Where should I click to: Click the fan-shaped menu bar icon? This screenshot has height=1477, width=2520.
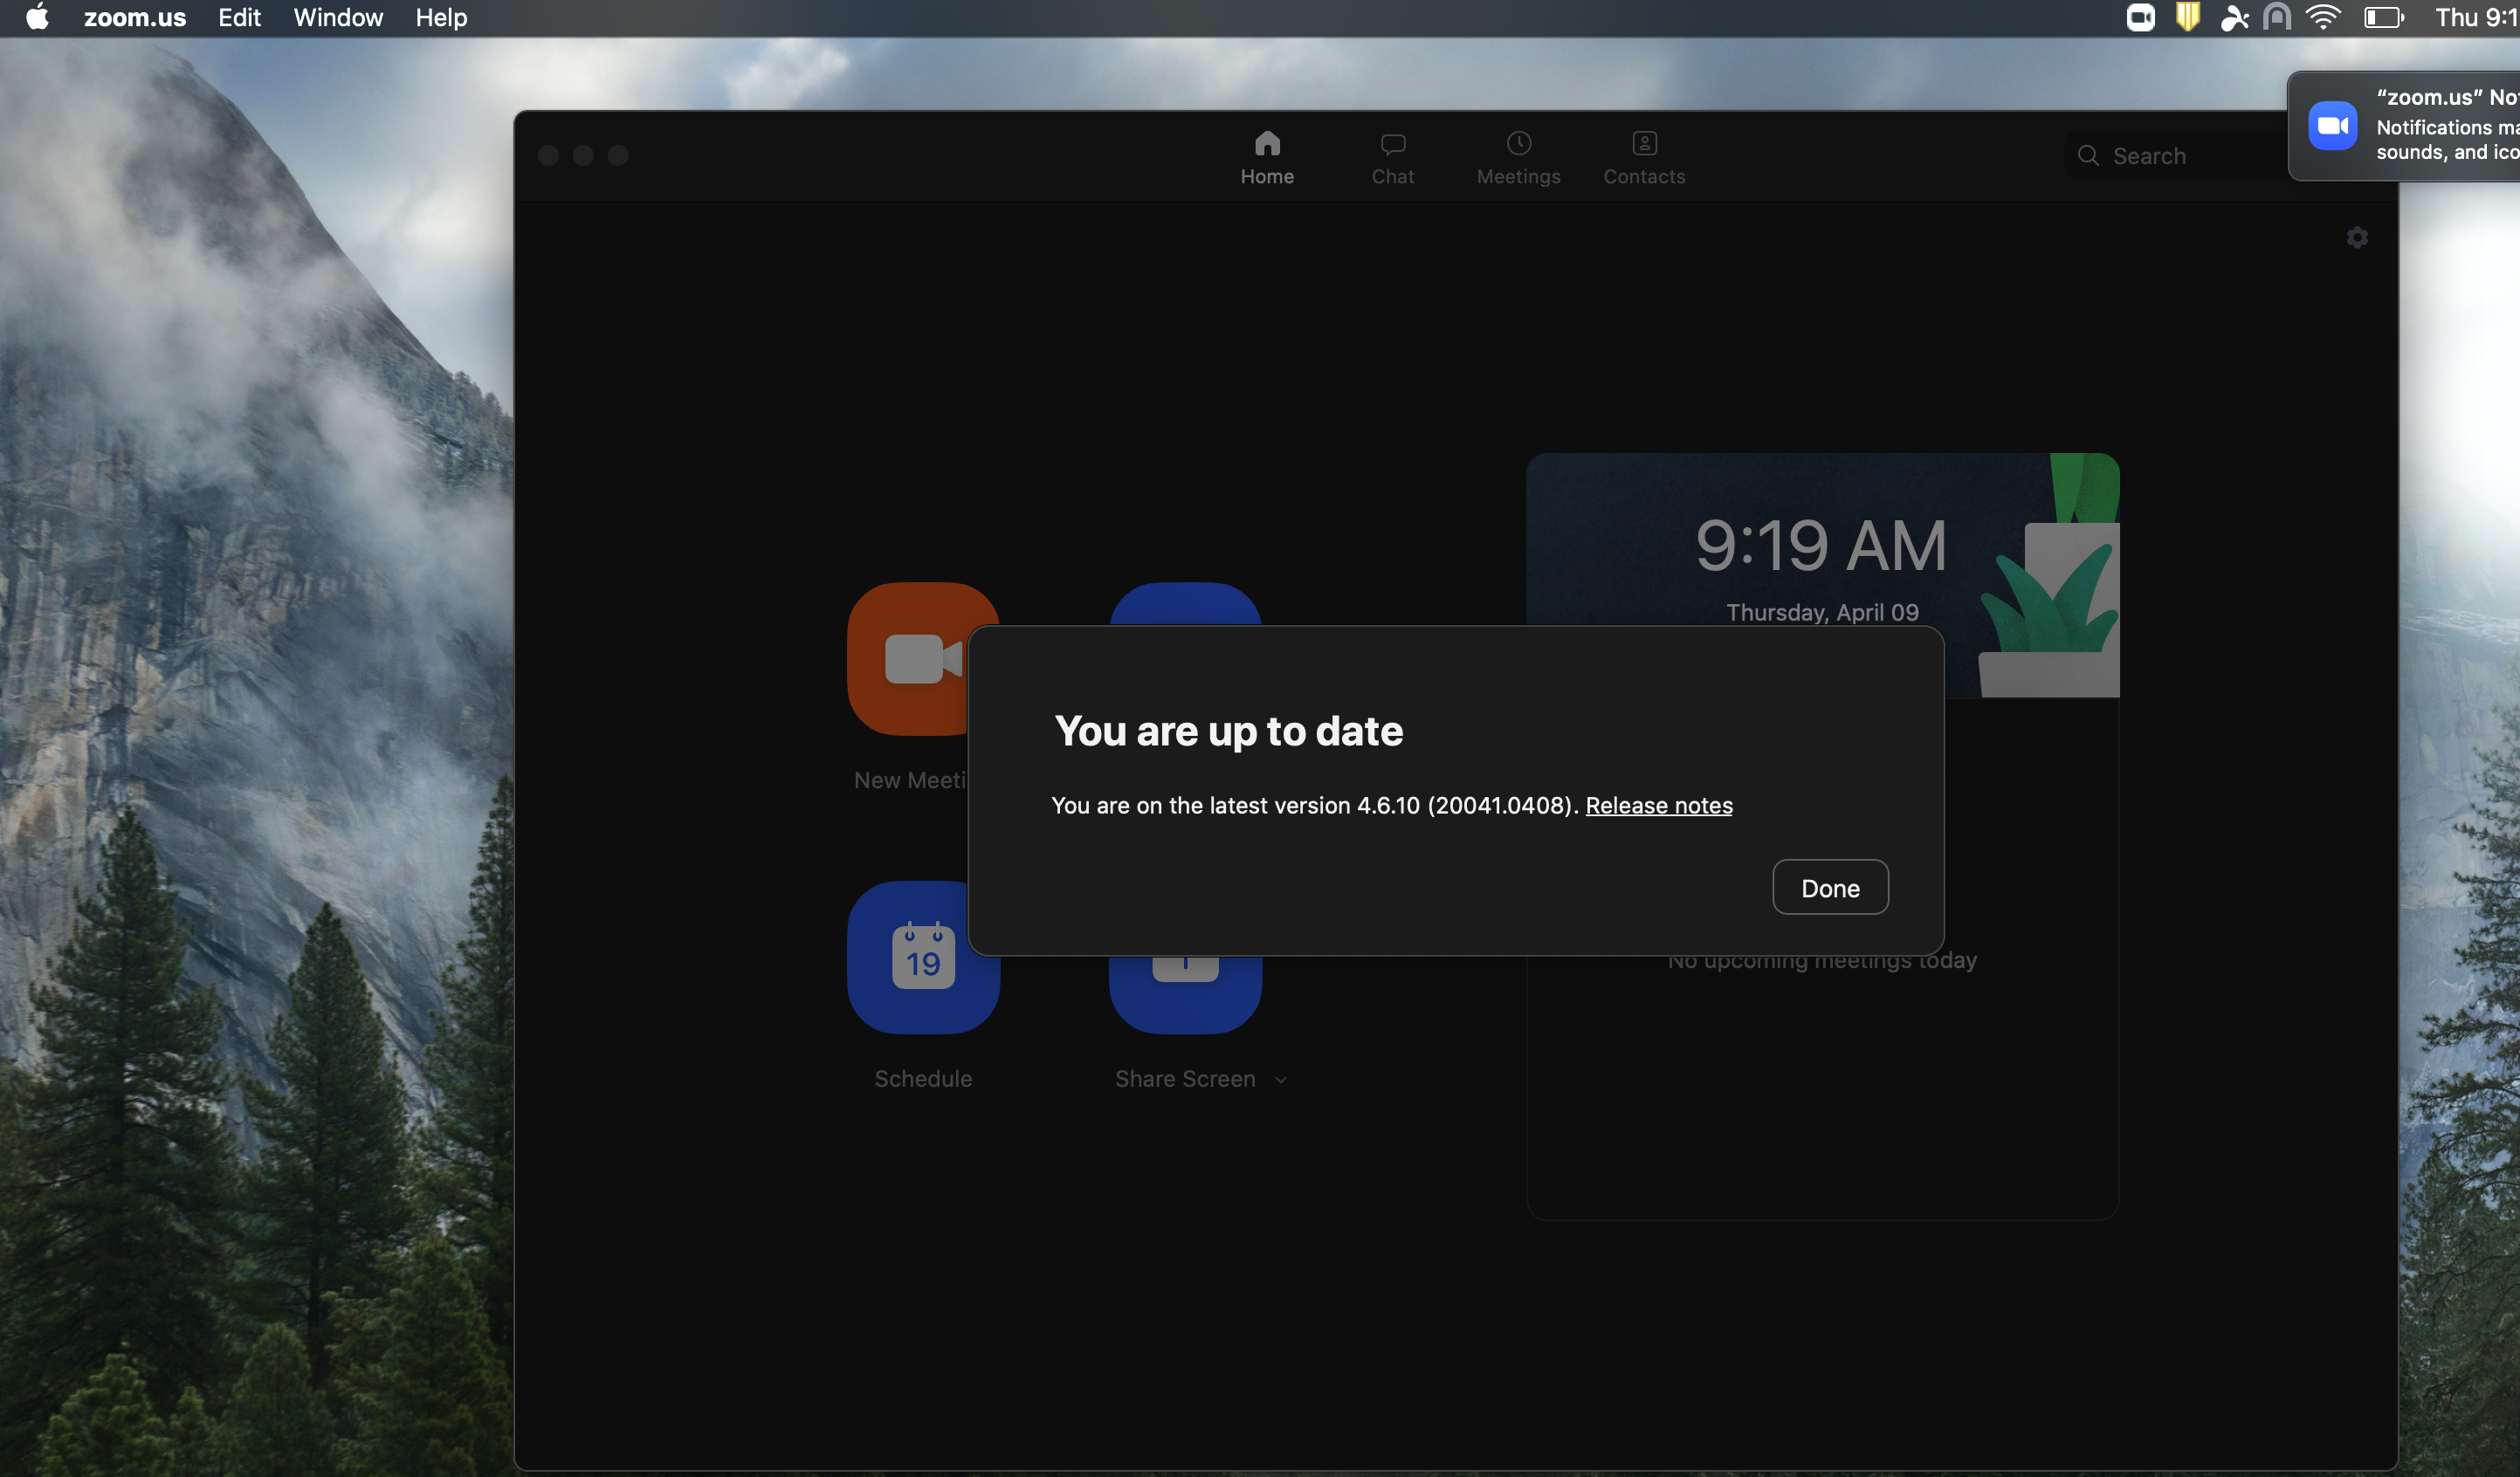tap(2234, 18)
